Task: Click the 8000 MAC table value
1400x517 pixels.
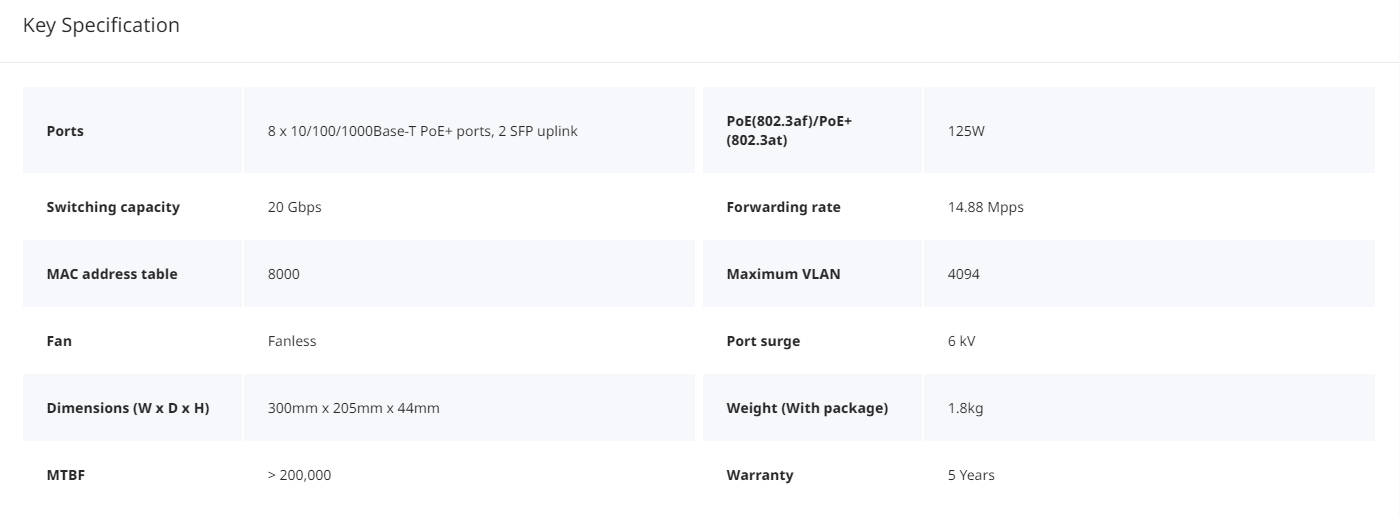Action: [x=284, y=274]
